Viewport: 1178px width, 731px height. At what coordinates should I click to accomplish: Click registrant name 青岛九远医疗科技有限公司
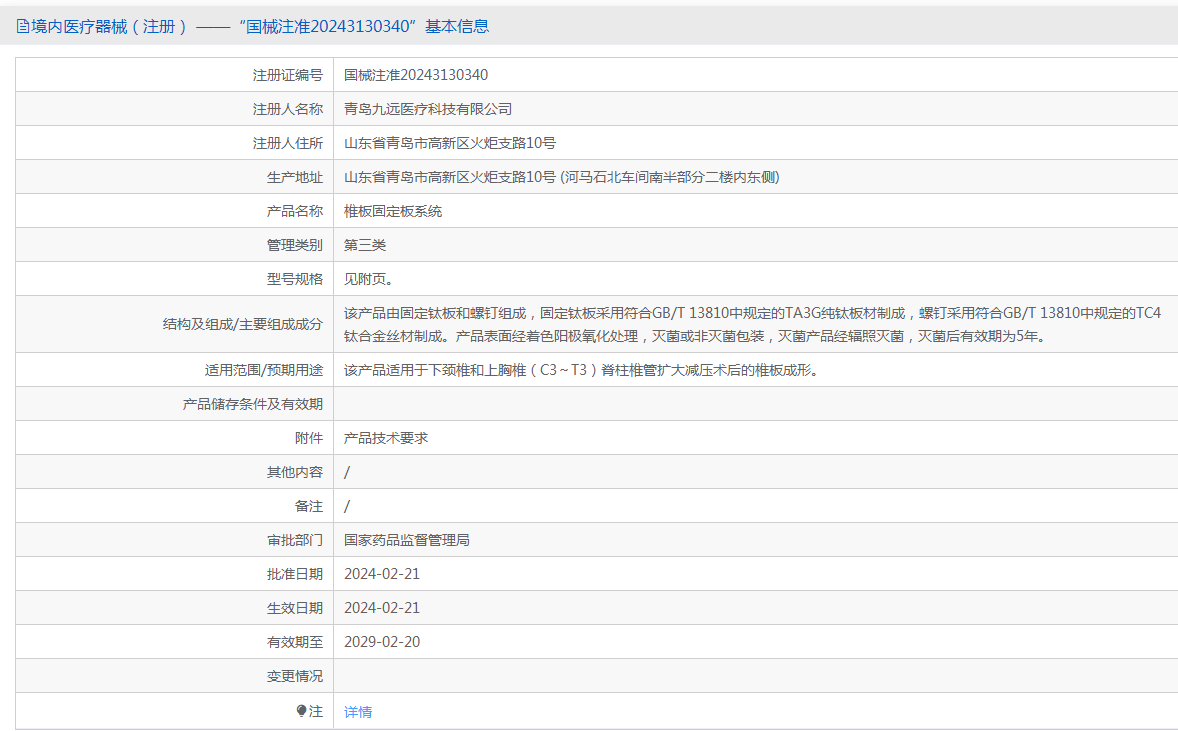[x=427, y=109]
